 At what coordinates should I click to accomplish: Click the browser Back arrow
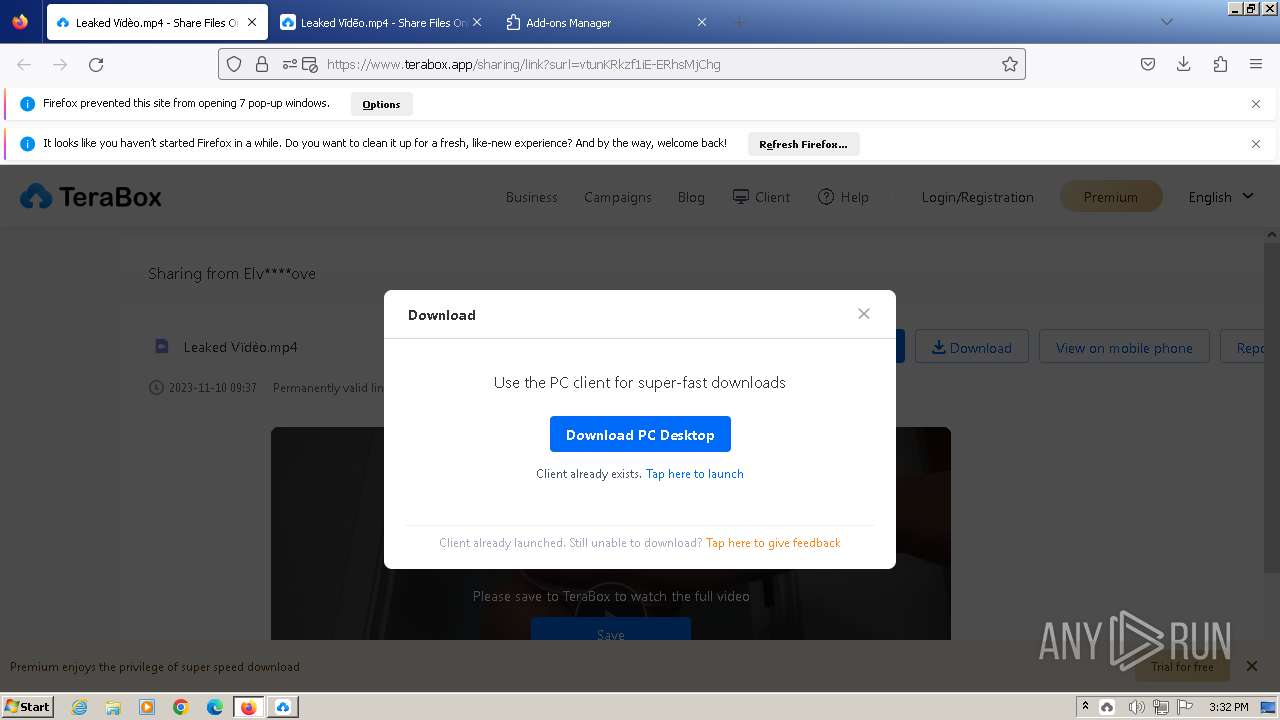pyautogui.click(x=24, y=64)
